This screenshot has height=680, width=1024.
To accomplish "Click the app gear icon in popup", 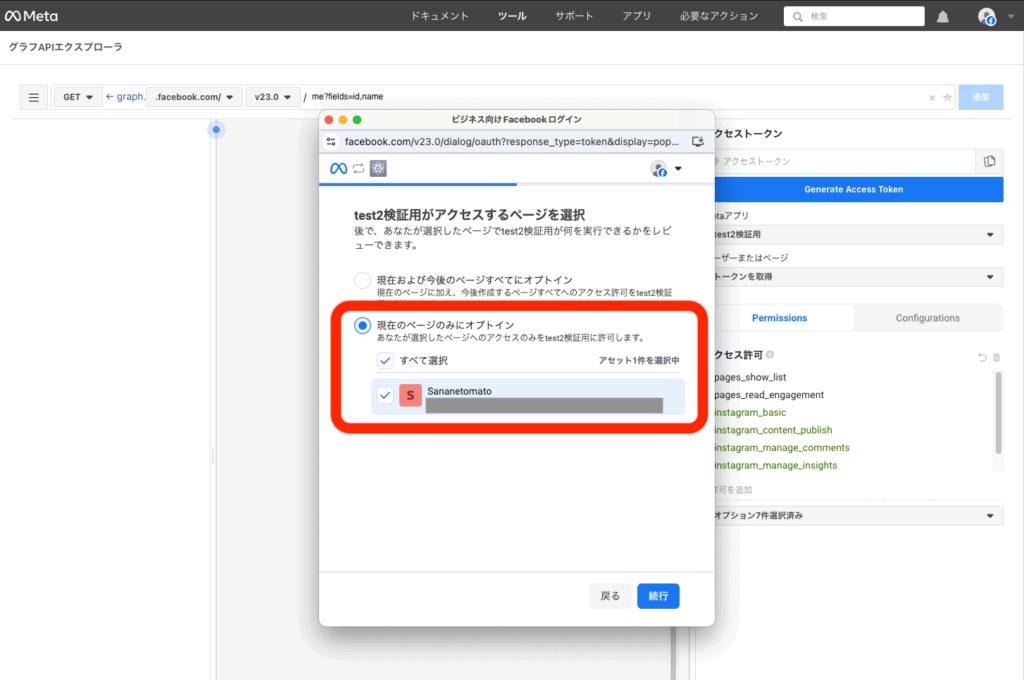I will 378,169.
